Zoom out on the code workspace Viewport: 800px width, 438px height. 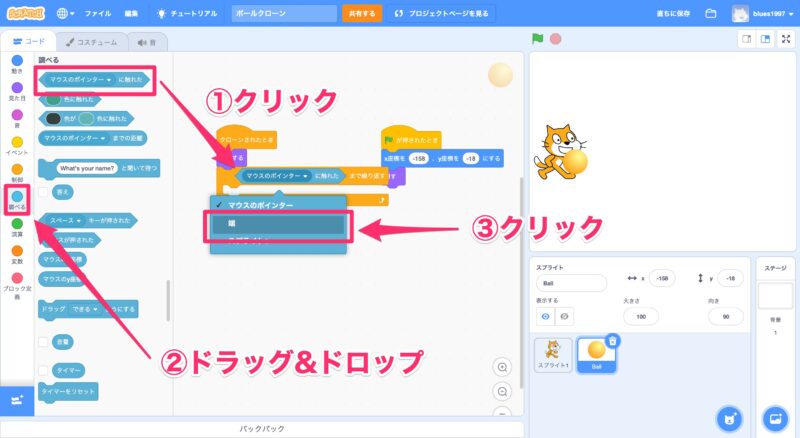pos(503,391)
